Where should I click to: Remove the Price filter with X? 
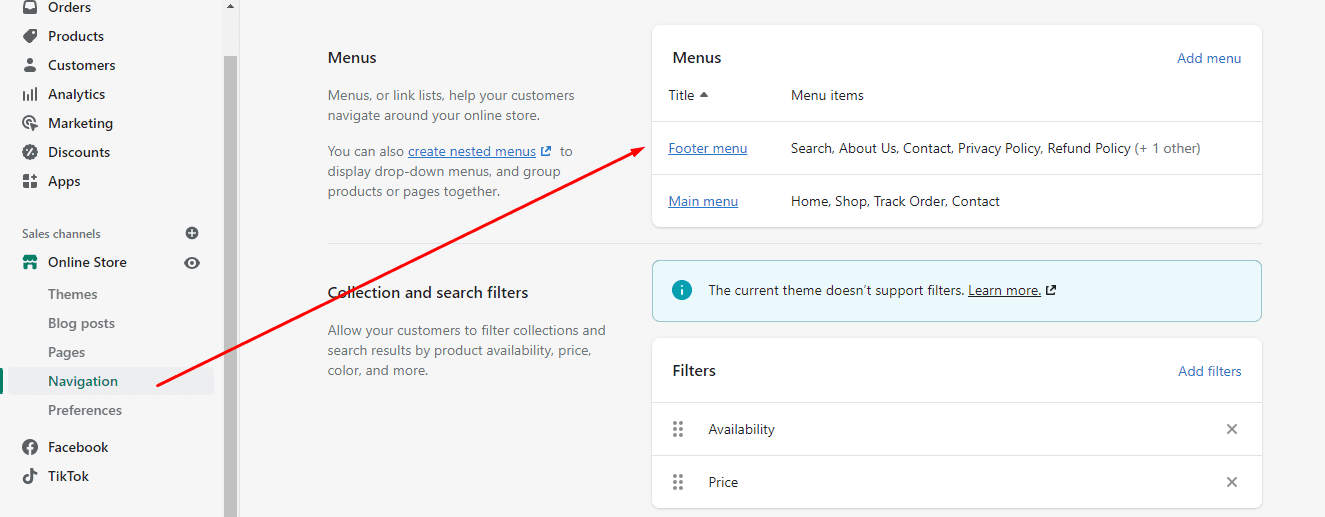(1232, 482)
